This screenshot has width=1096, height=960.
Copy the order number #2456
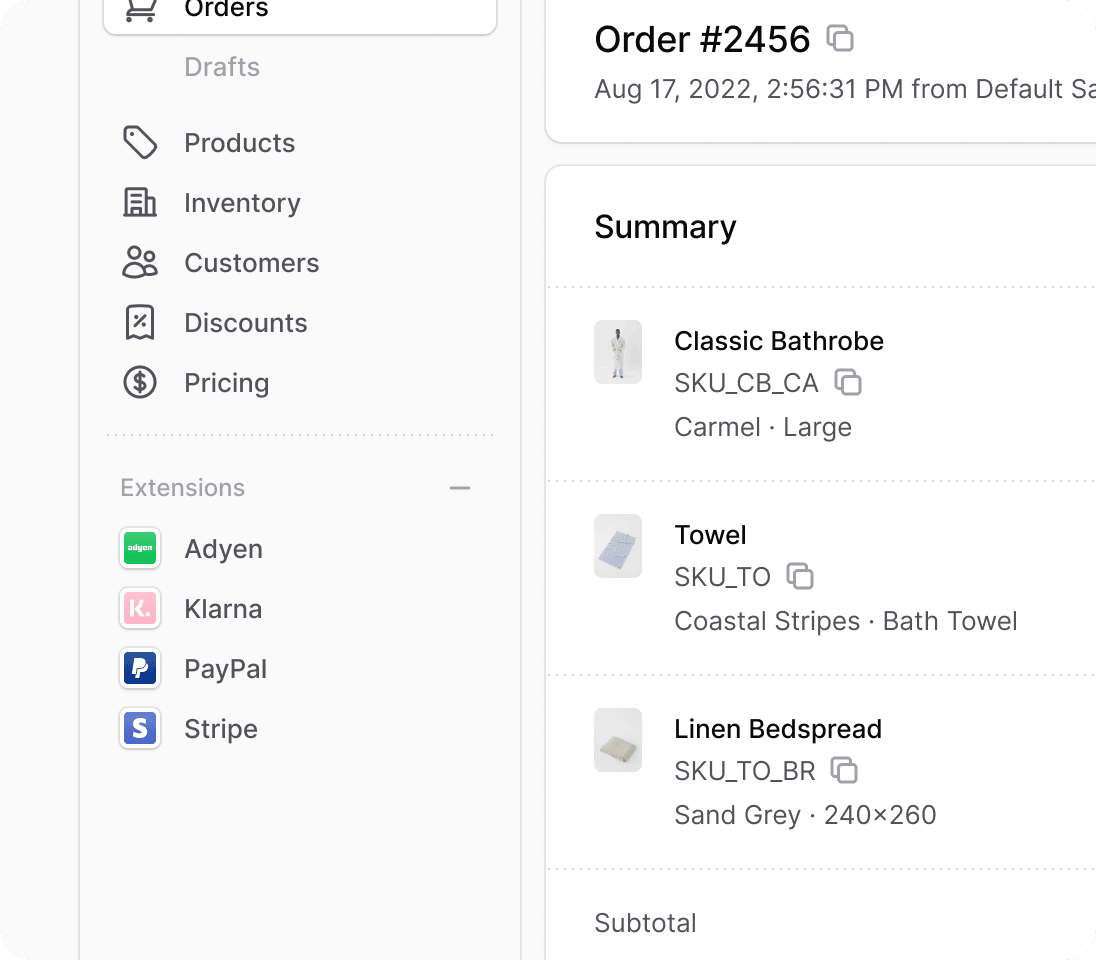[x=840, y=39]
